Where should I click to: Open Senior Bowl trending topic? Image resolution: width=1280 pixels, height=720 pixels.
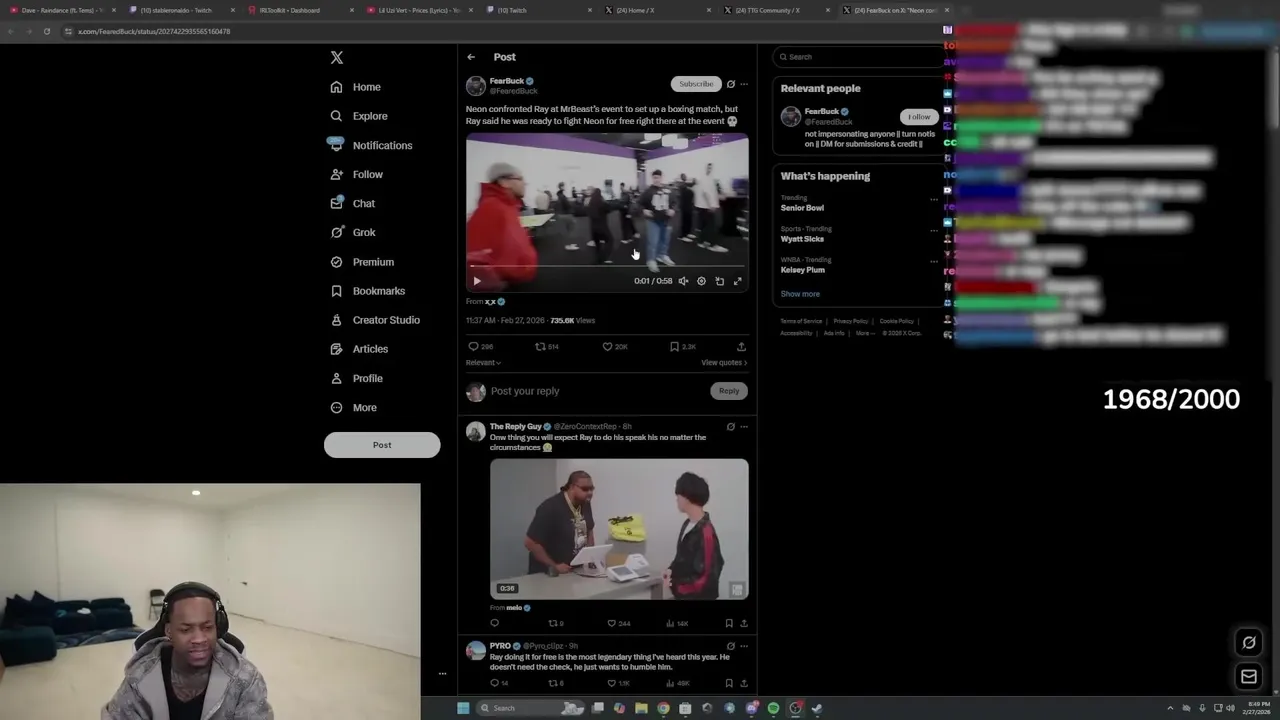pos(802,208)
